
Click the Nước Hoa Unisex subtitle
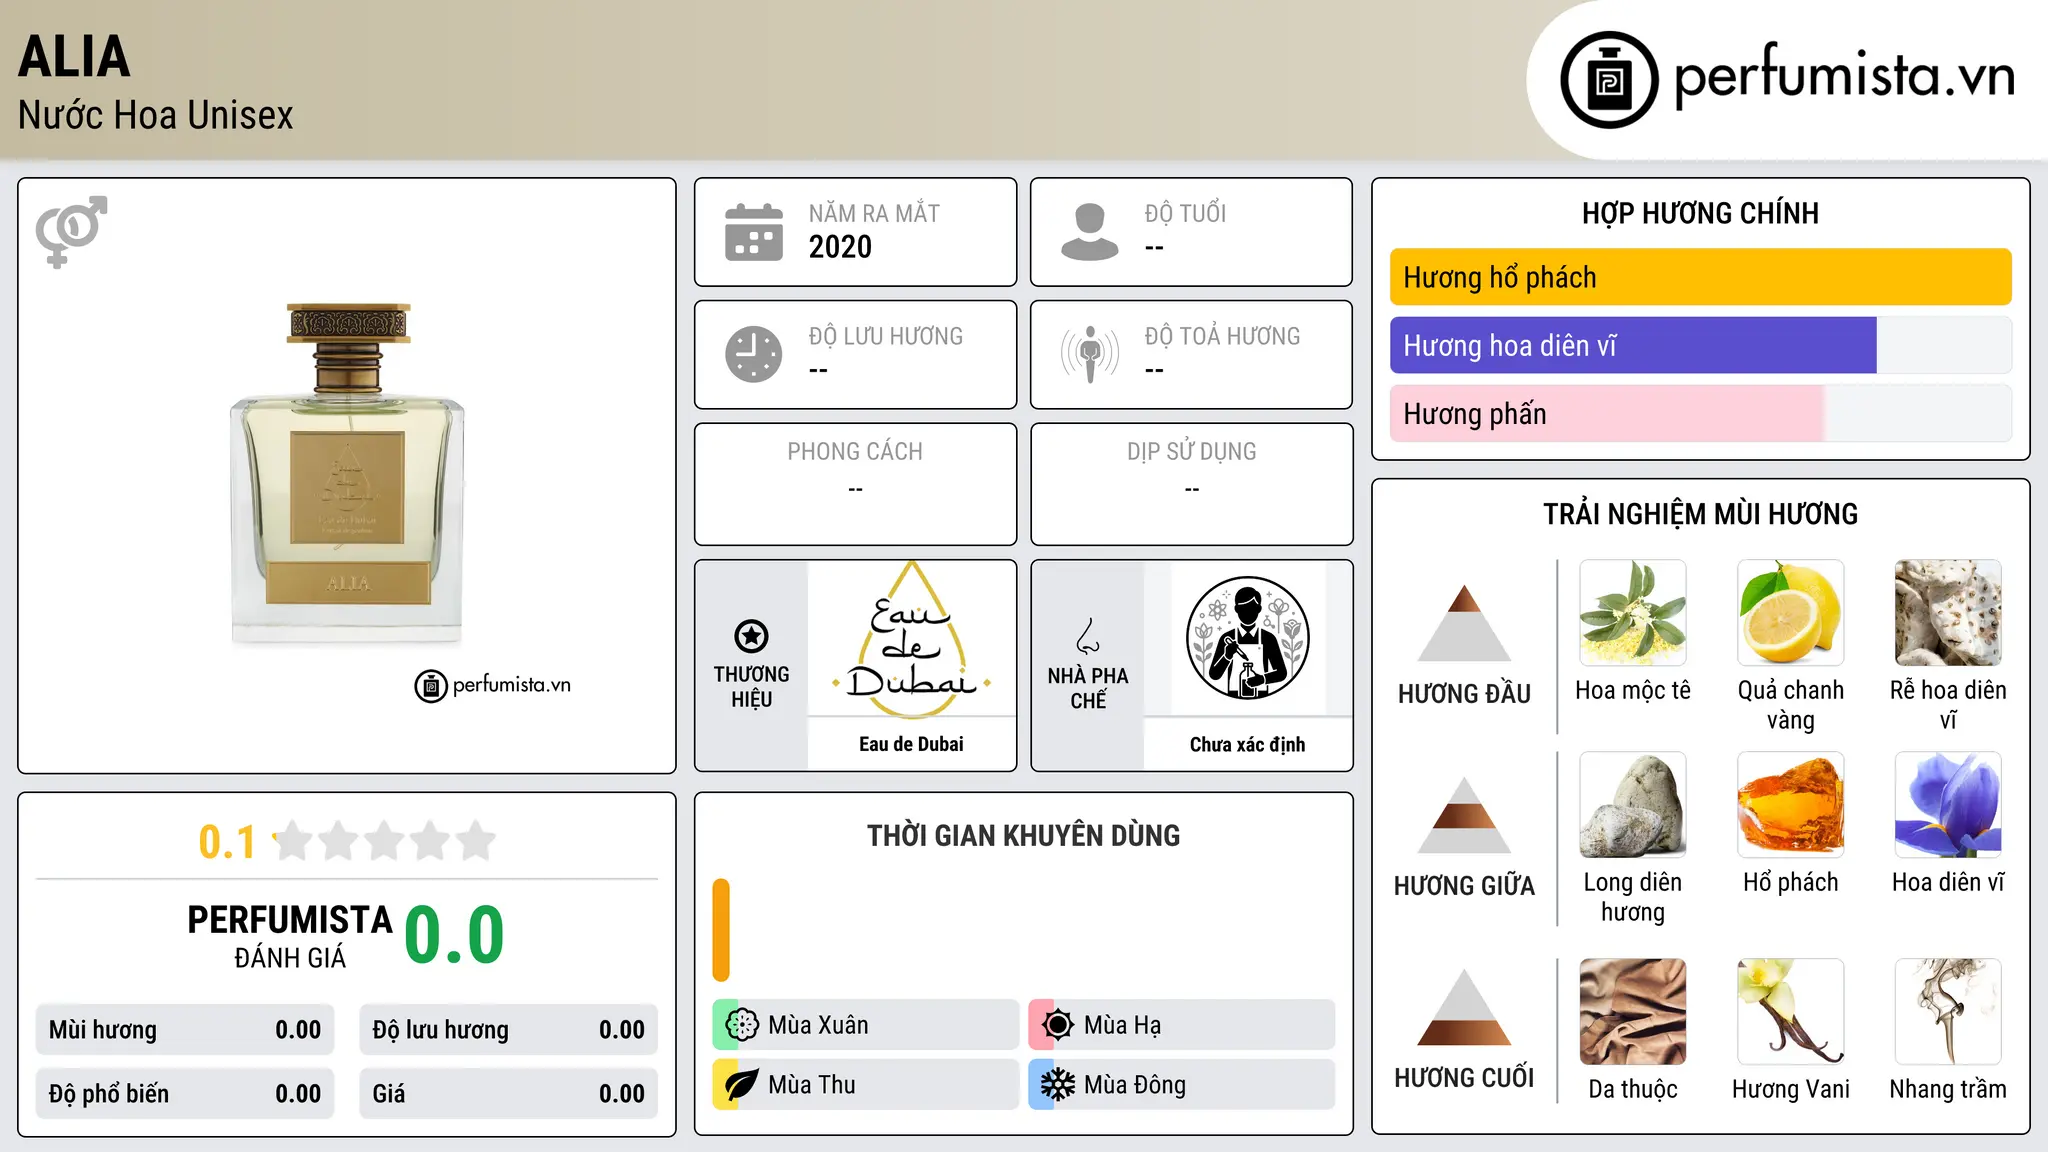tap(156, 115)
